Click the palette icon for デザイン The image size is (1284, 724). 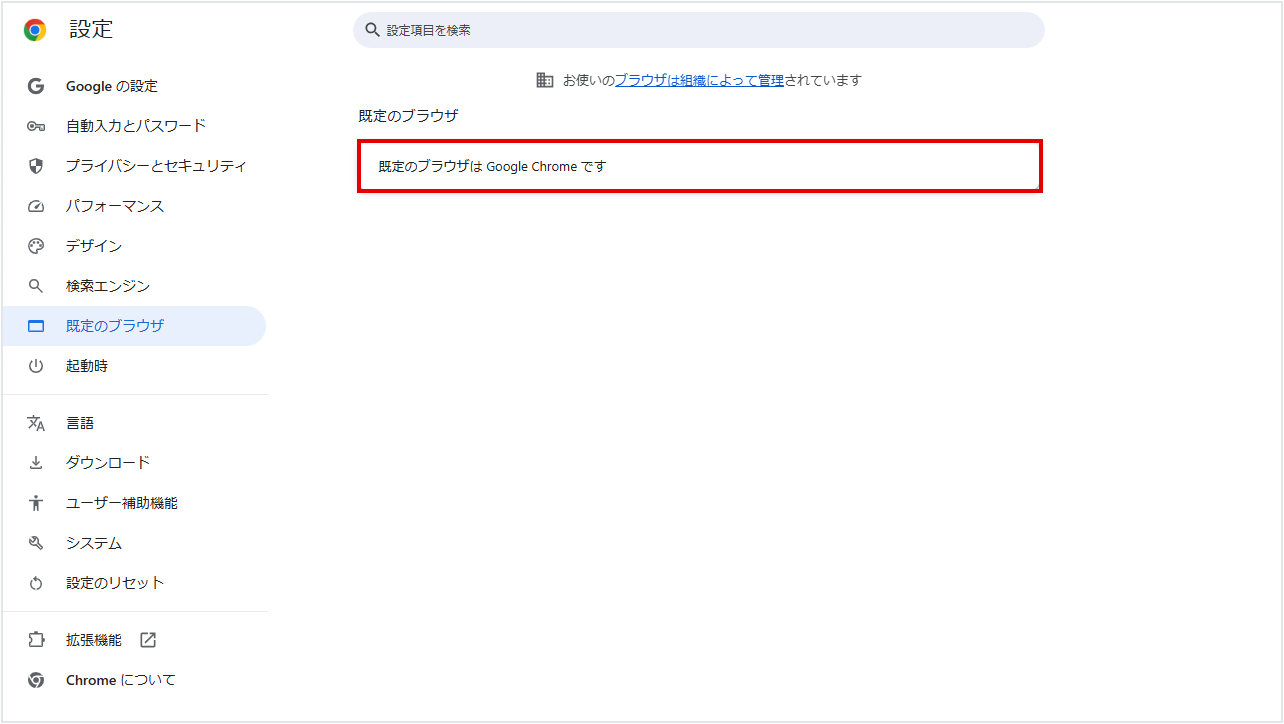[36, 246]
